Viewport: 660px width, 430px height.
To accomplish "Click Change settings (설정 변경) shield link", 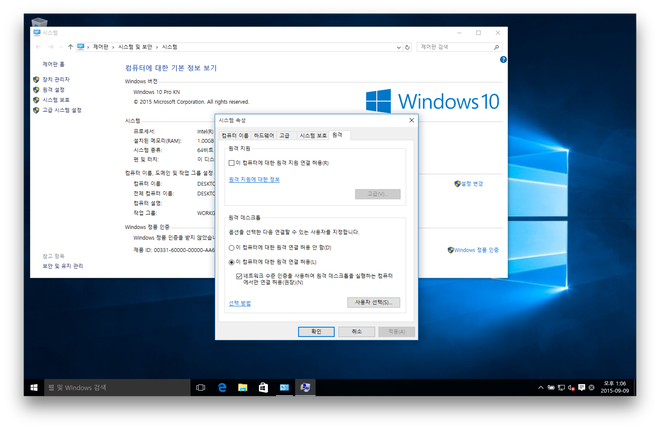I will (468, 184).
